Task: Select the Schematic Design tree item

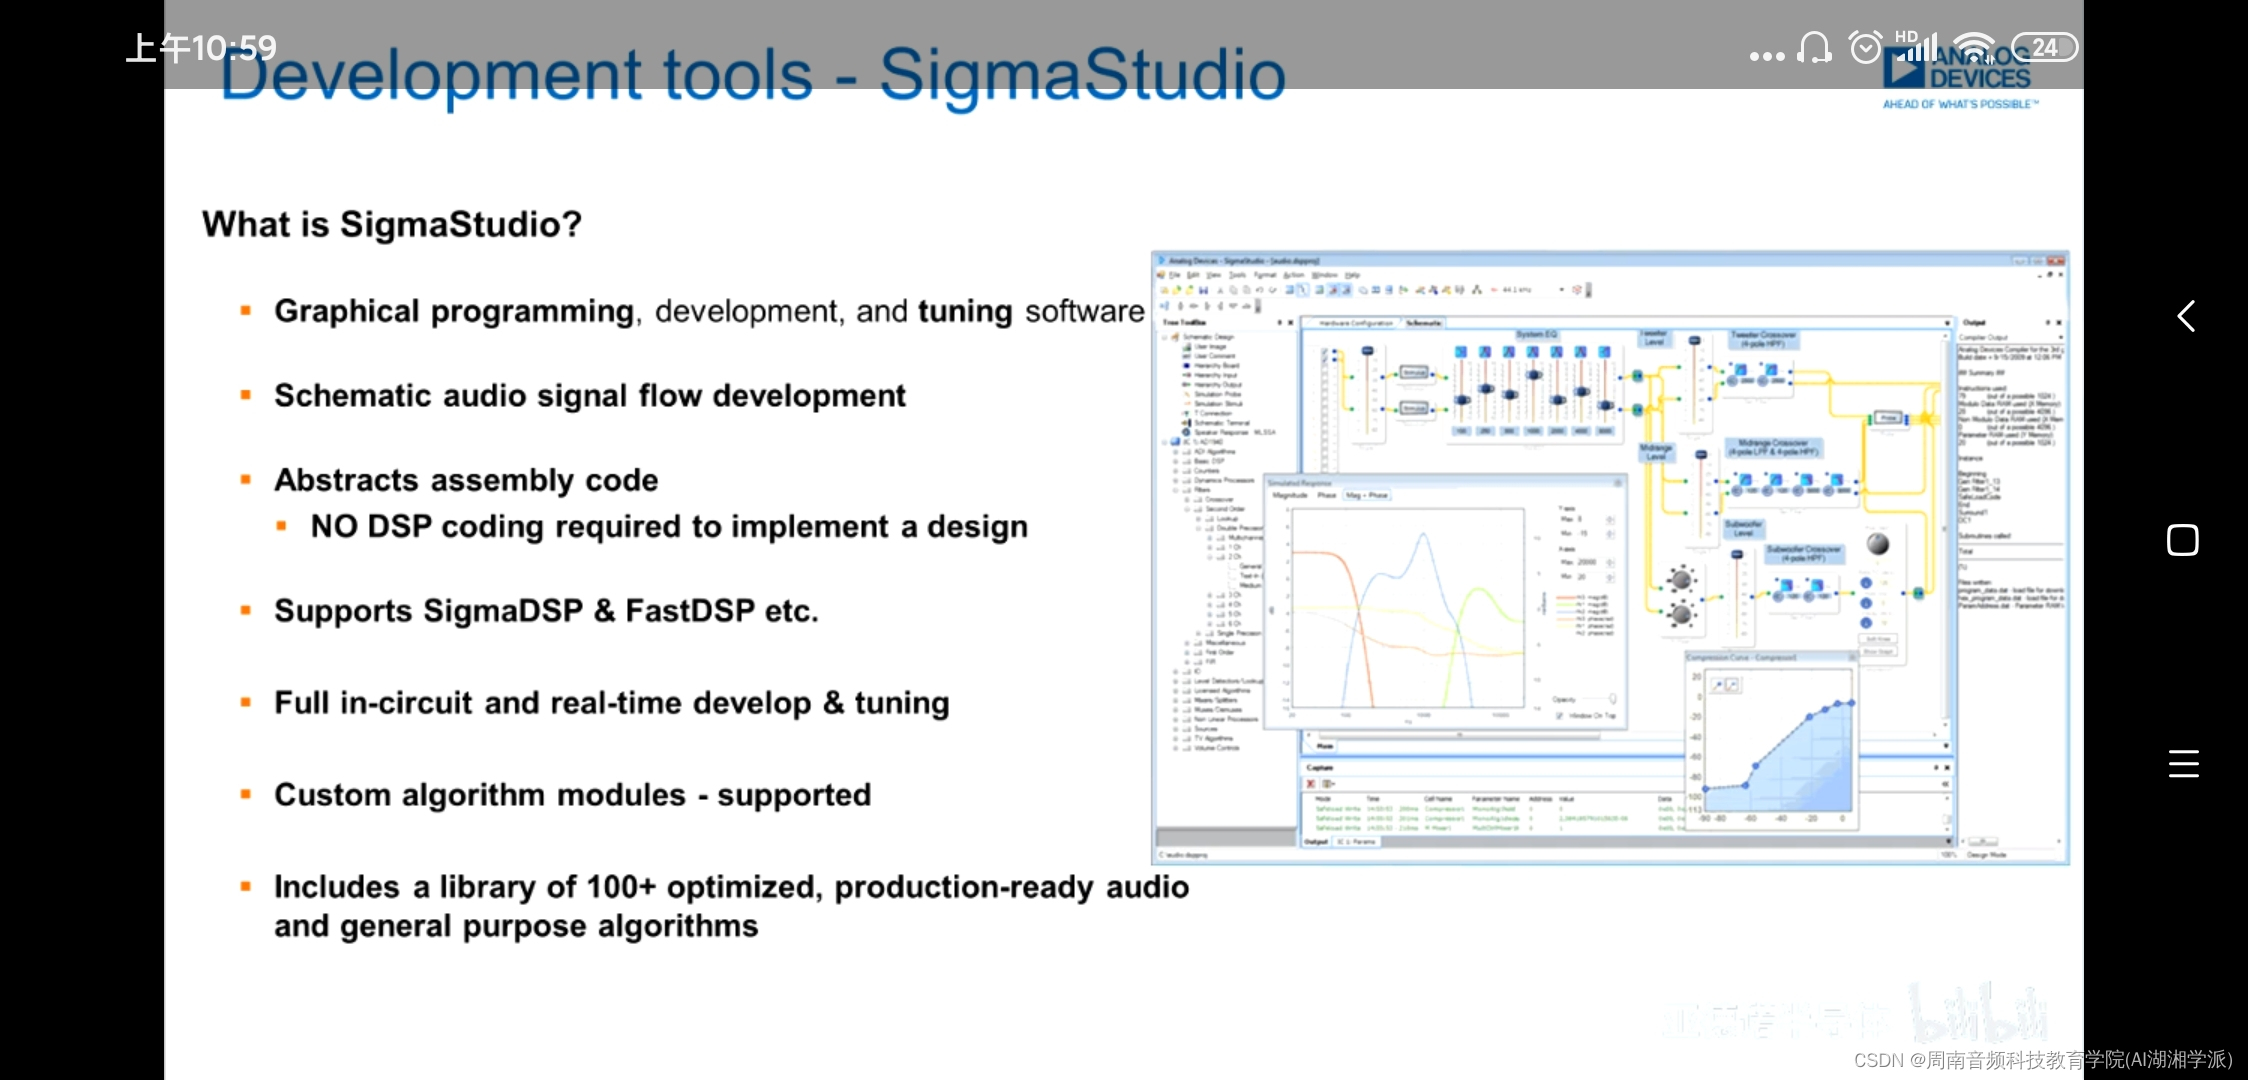Action: (1209, 337)
